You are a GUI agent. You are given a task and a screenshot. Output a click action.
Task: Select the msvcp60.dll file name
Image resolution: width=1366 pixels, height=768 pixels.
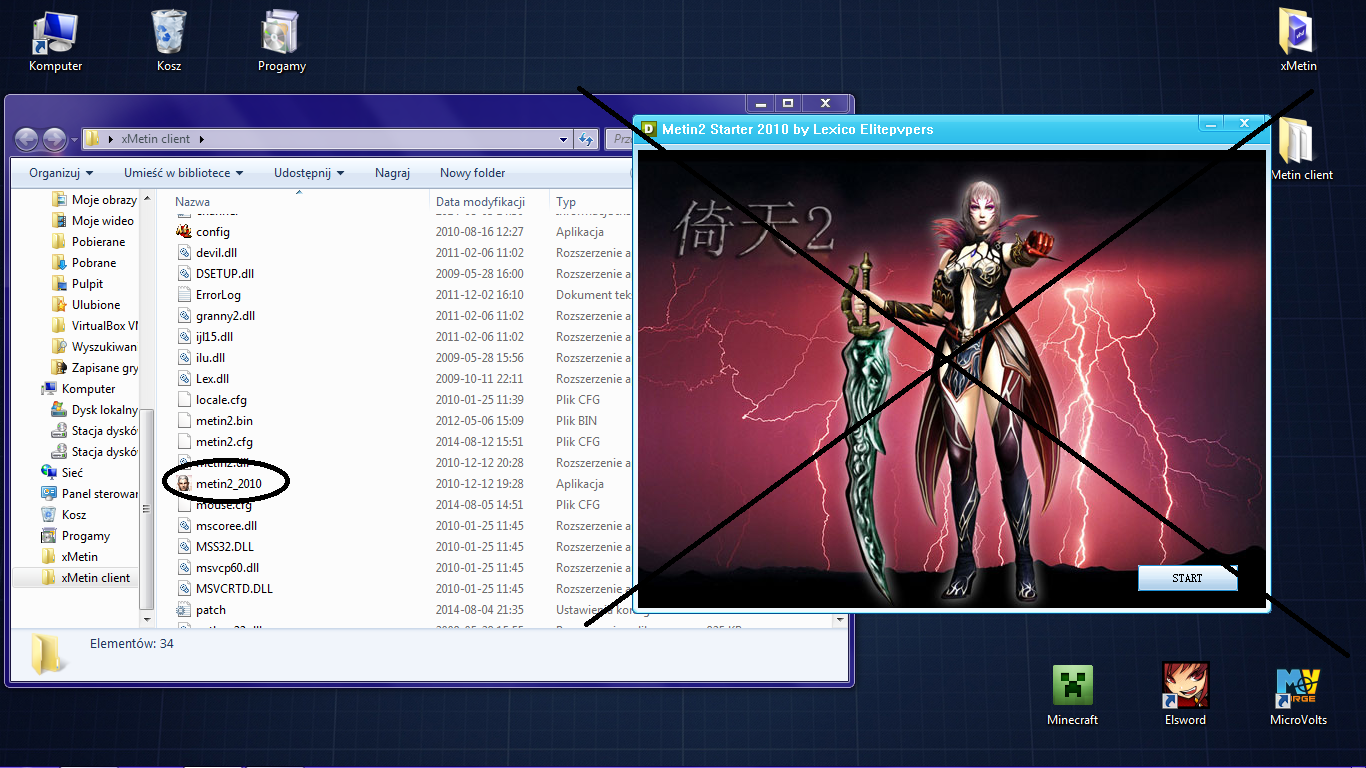[x=227, y=568]
